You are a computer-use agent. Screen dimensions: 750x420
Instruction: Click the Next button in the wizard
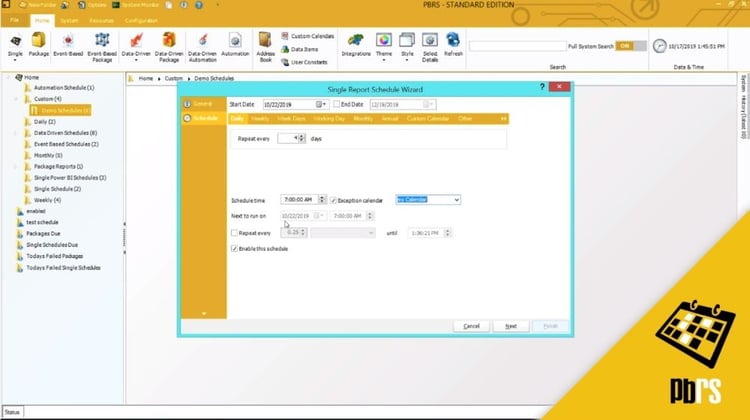(x=511, y=326)
